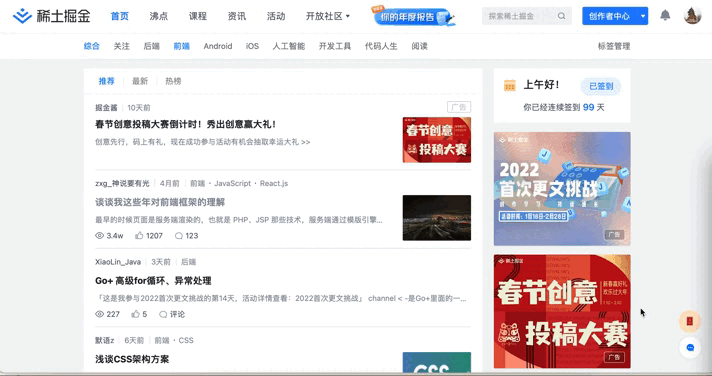Image resolution: width=712 pixels, height=376 pixels.
Task: Switch to the 热榜 feed tab
Action: (x=173, y=81)
